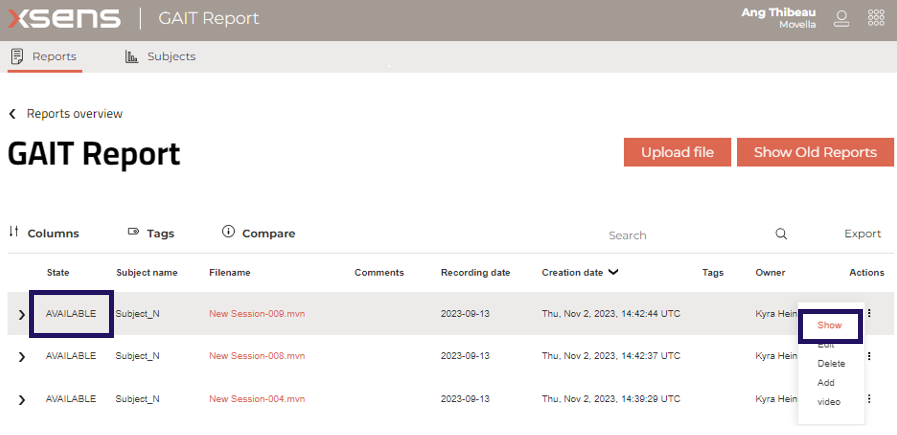
Task: Click Subject_N in the New Session-008 row
Action: (137, 356)
